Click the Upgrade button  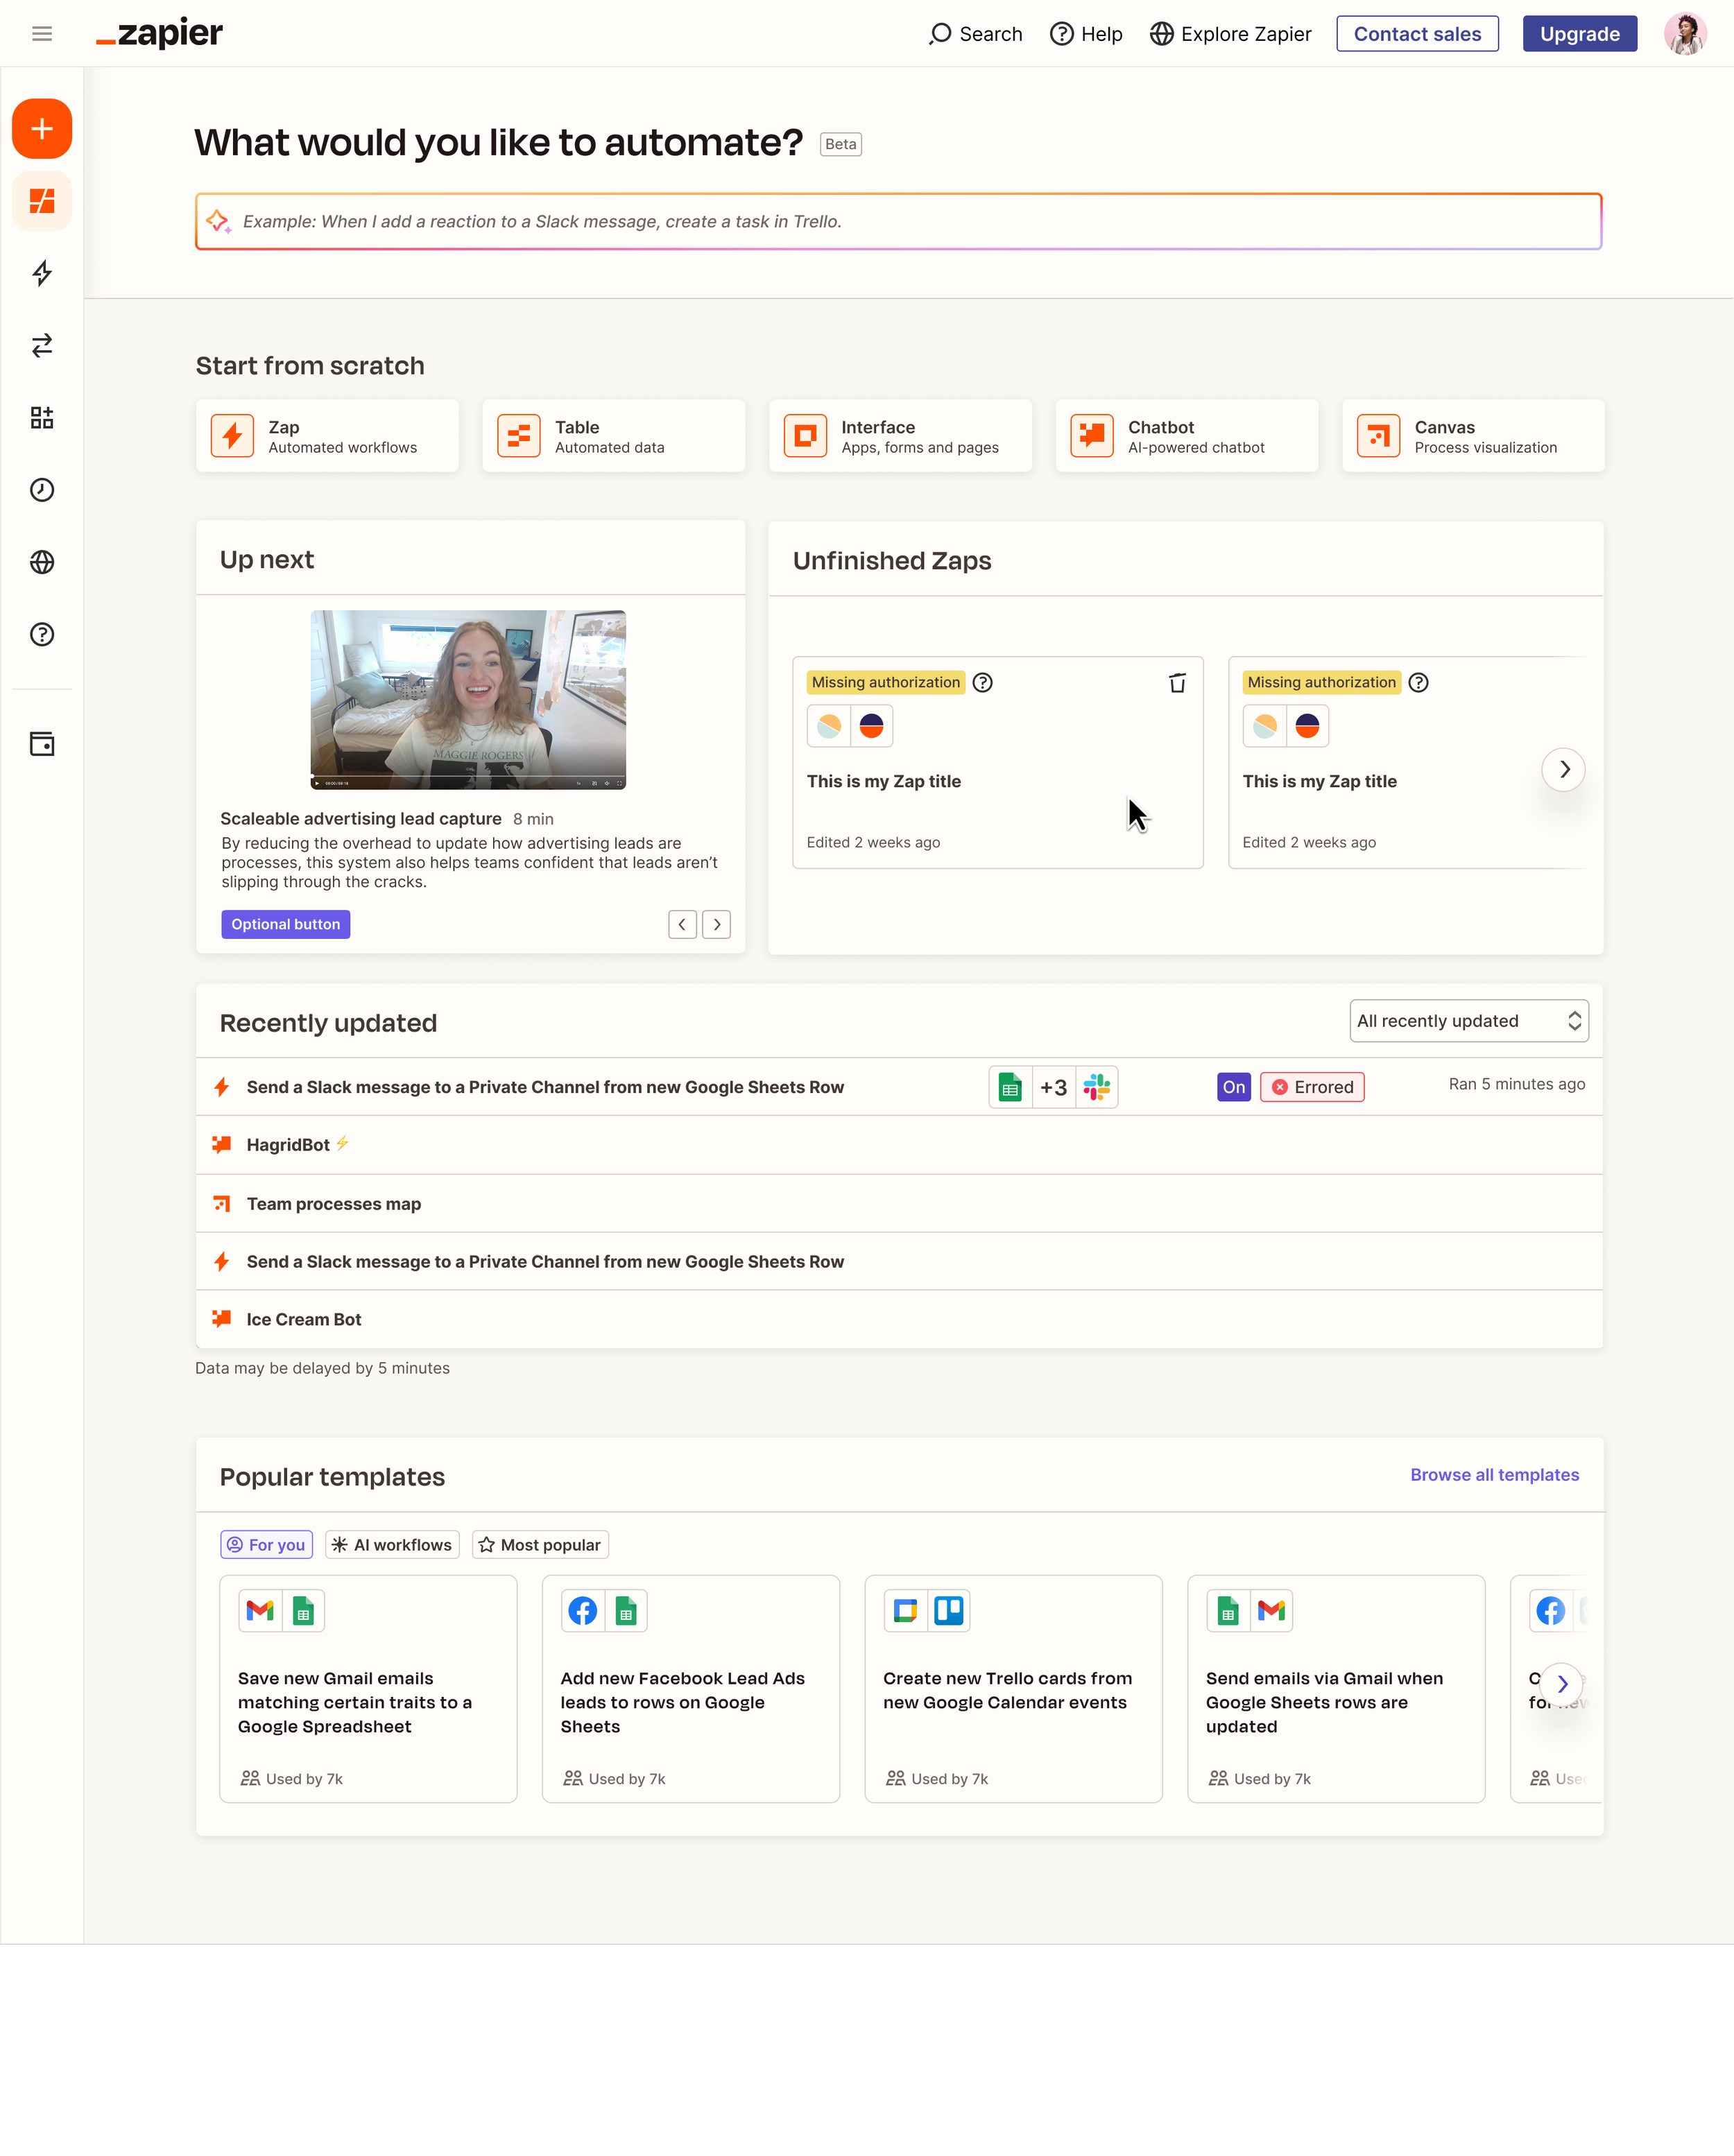click(1579, 34)
